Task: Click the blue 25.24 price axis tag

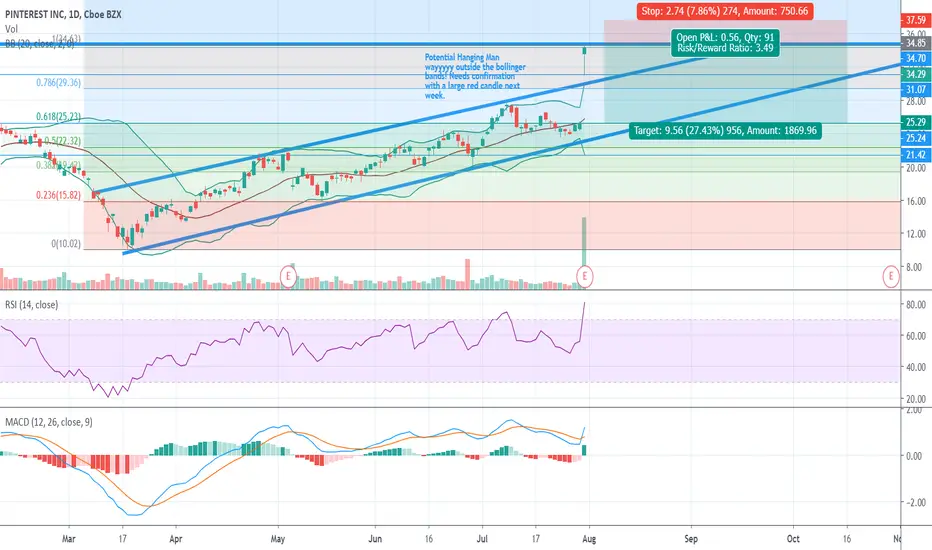Action: (x=916, y=138)
